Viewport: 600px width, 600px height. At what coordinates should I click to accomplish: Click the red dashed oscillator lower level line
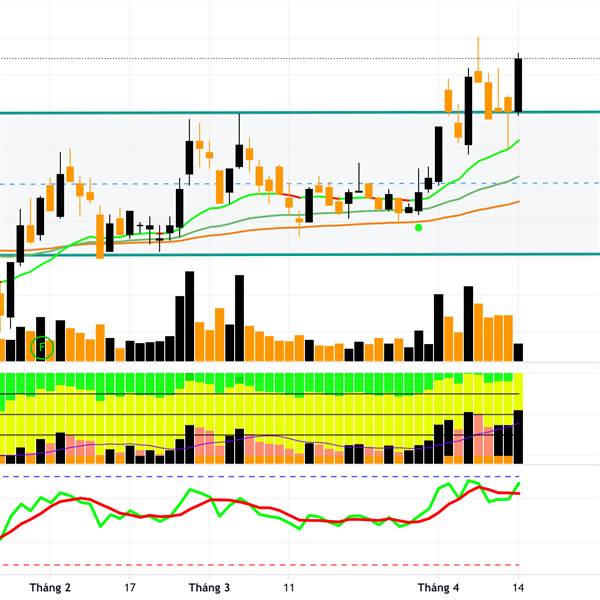[x=260, y=565]
